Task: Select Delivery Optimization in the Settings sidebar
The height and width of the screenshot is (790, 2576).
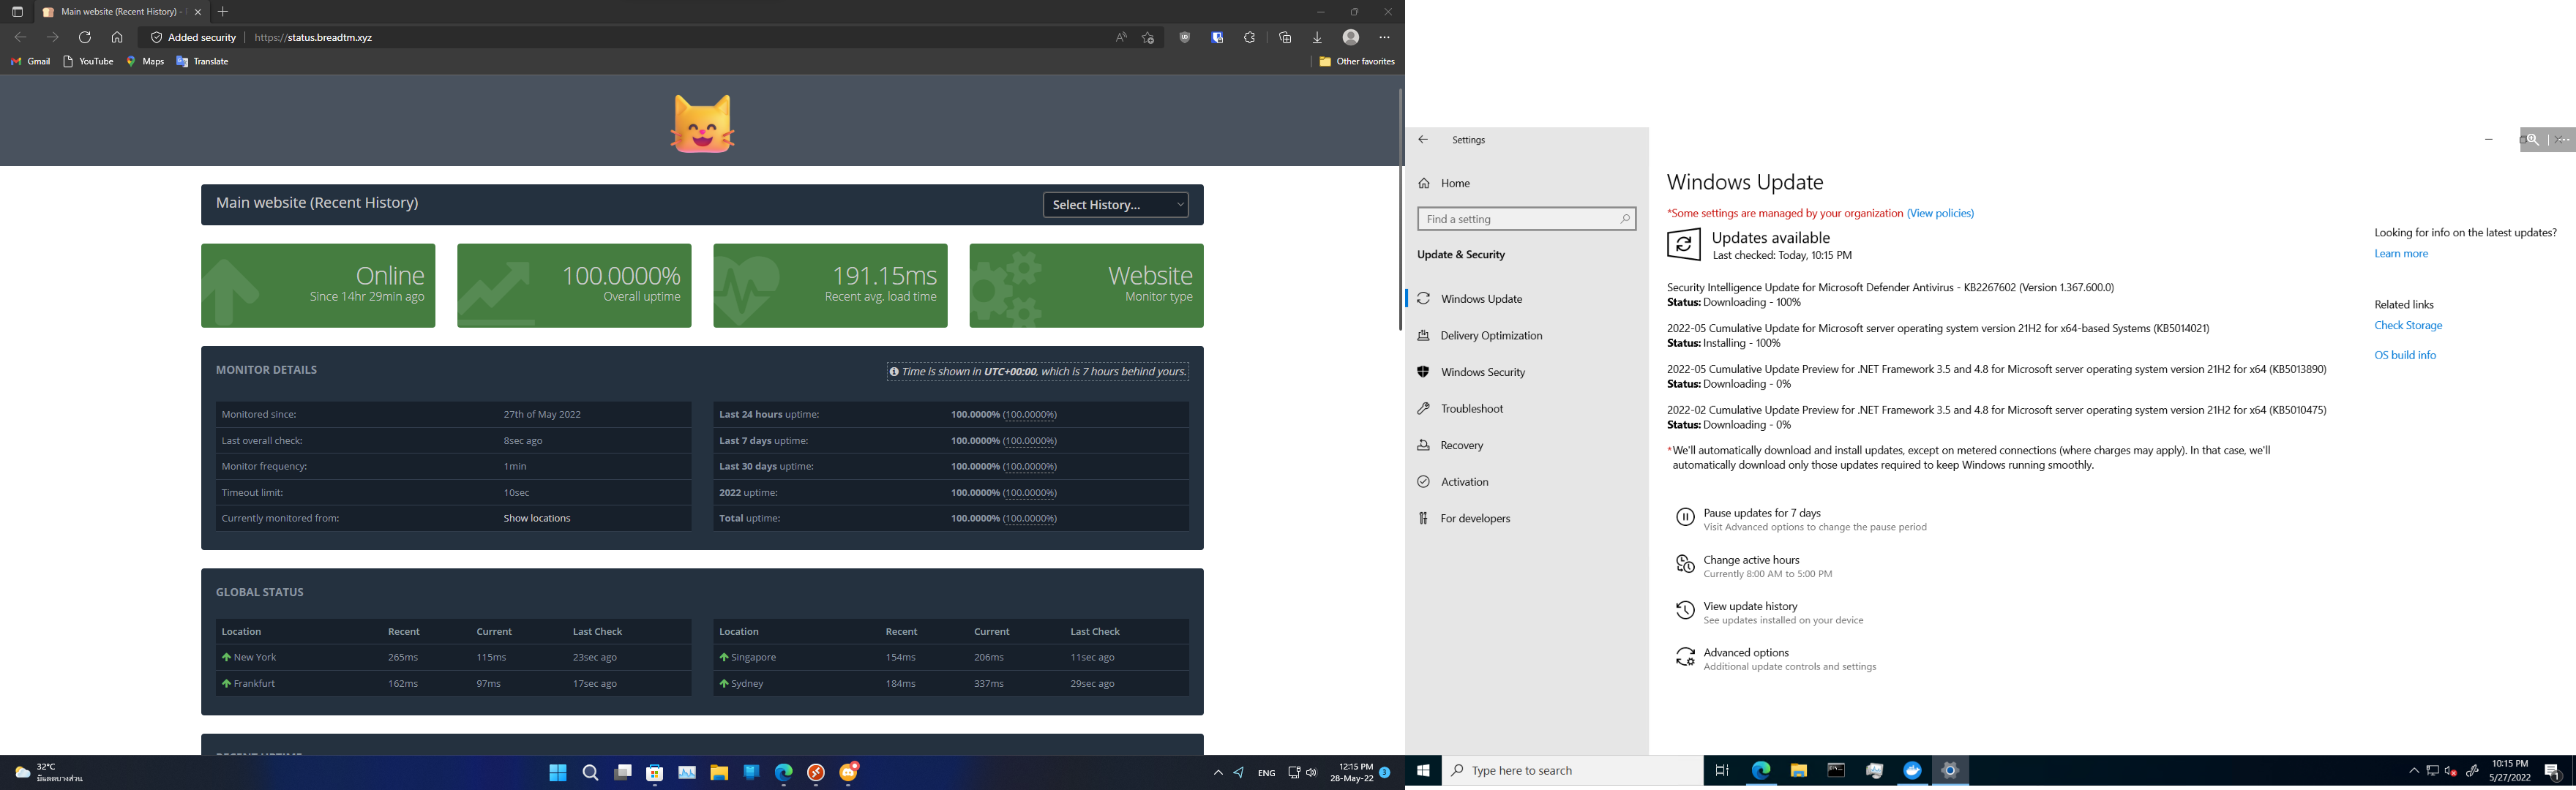Action: pos(1491,335)
